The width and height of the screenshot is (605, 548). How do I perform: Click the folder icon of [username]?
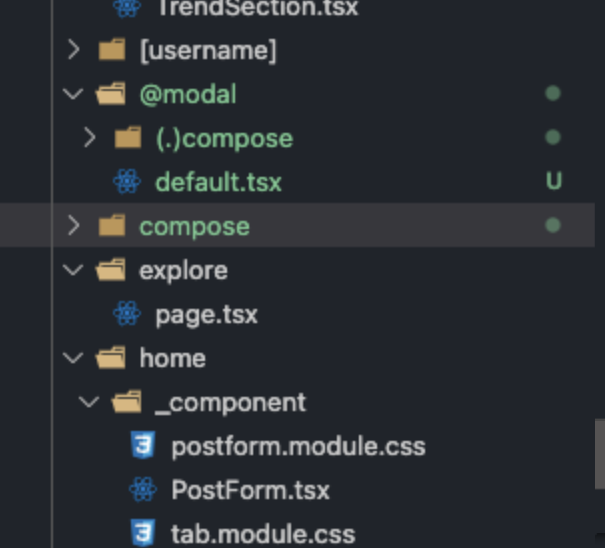[112, 49]
